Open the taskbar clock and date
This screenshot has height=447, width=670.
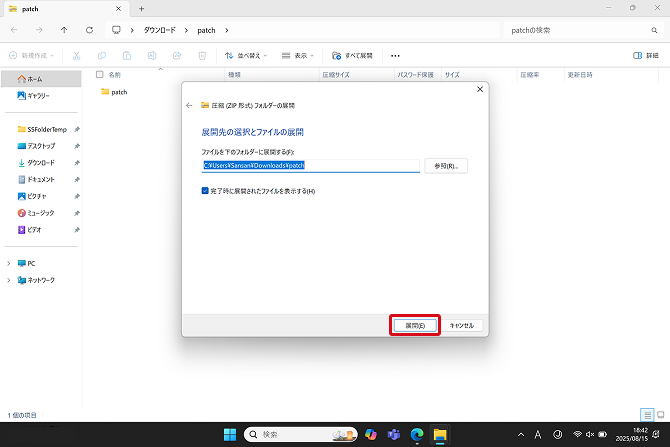click(632, 435)
